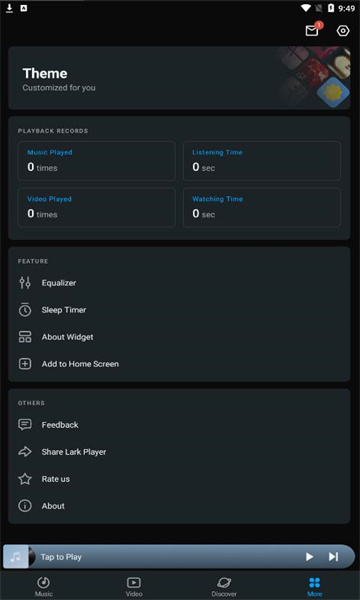The width and height of the screenshot is (360, 600).
Task: Tap the Rate us star icon
Action: click(x=25, y=479)
